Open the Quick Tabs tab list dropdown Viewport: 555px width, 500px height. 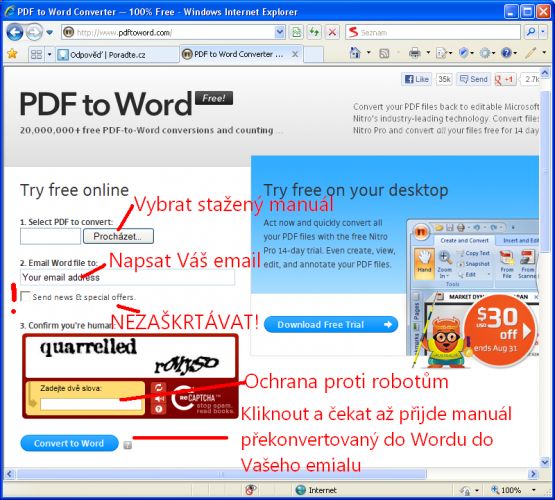pyautogui.click(x=50, y=54)
